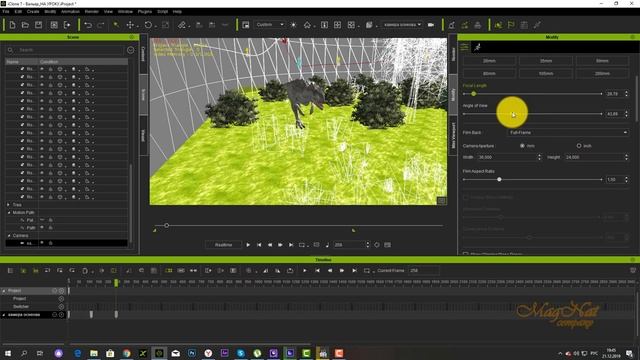
Task: Toggle the Switcher track circle icon
Action: (x=61, y=307)
